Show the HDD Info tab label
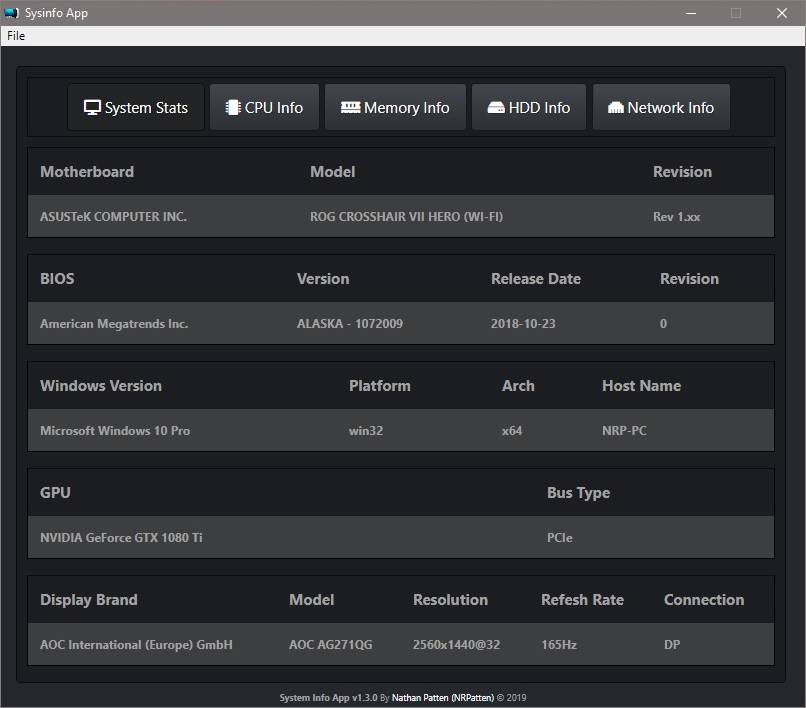The height and width of the screenshot is (708, 806). click(539, 107)
